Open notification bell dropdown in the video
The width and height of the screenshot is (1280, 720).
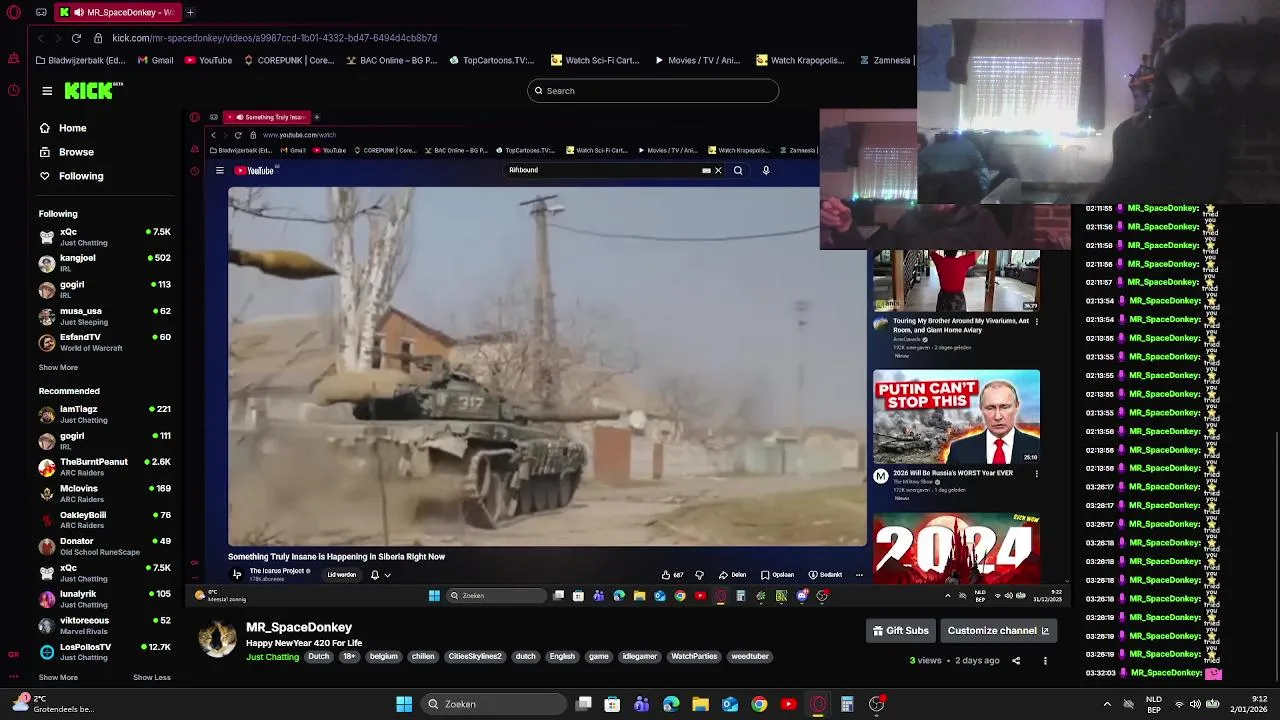point(380,575)
